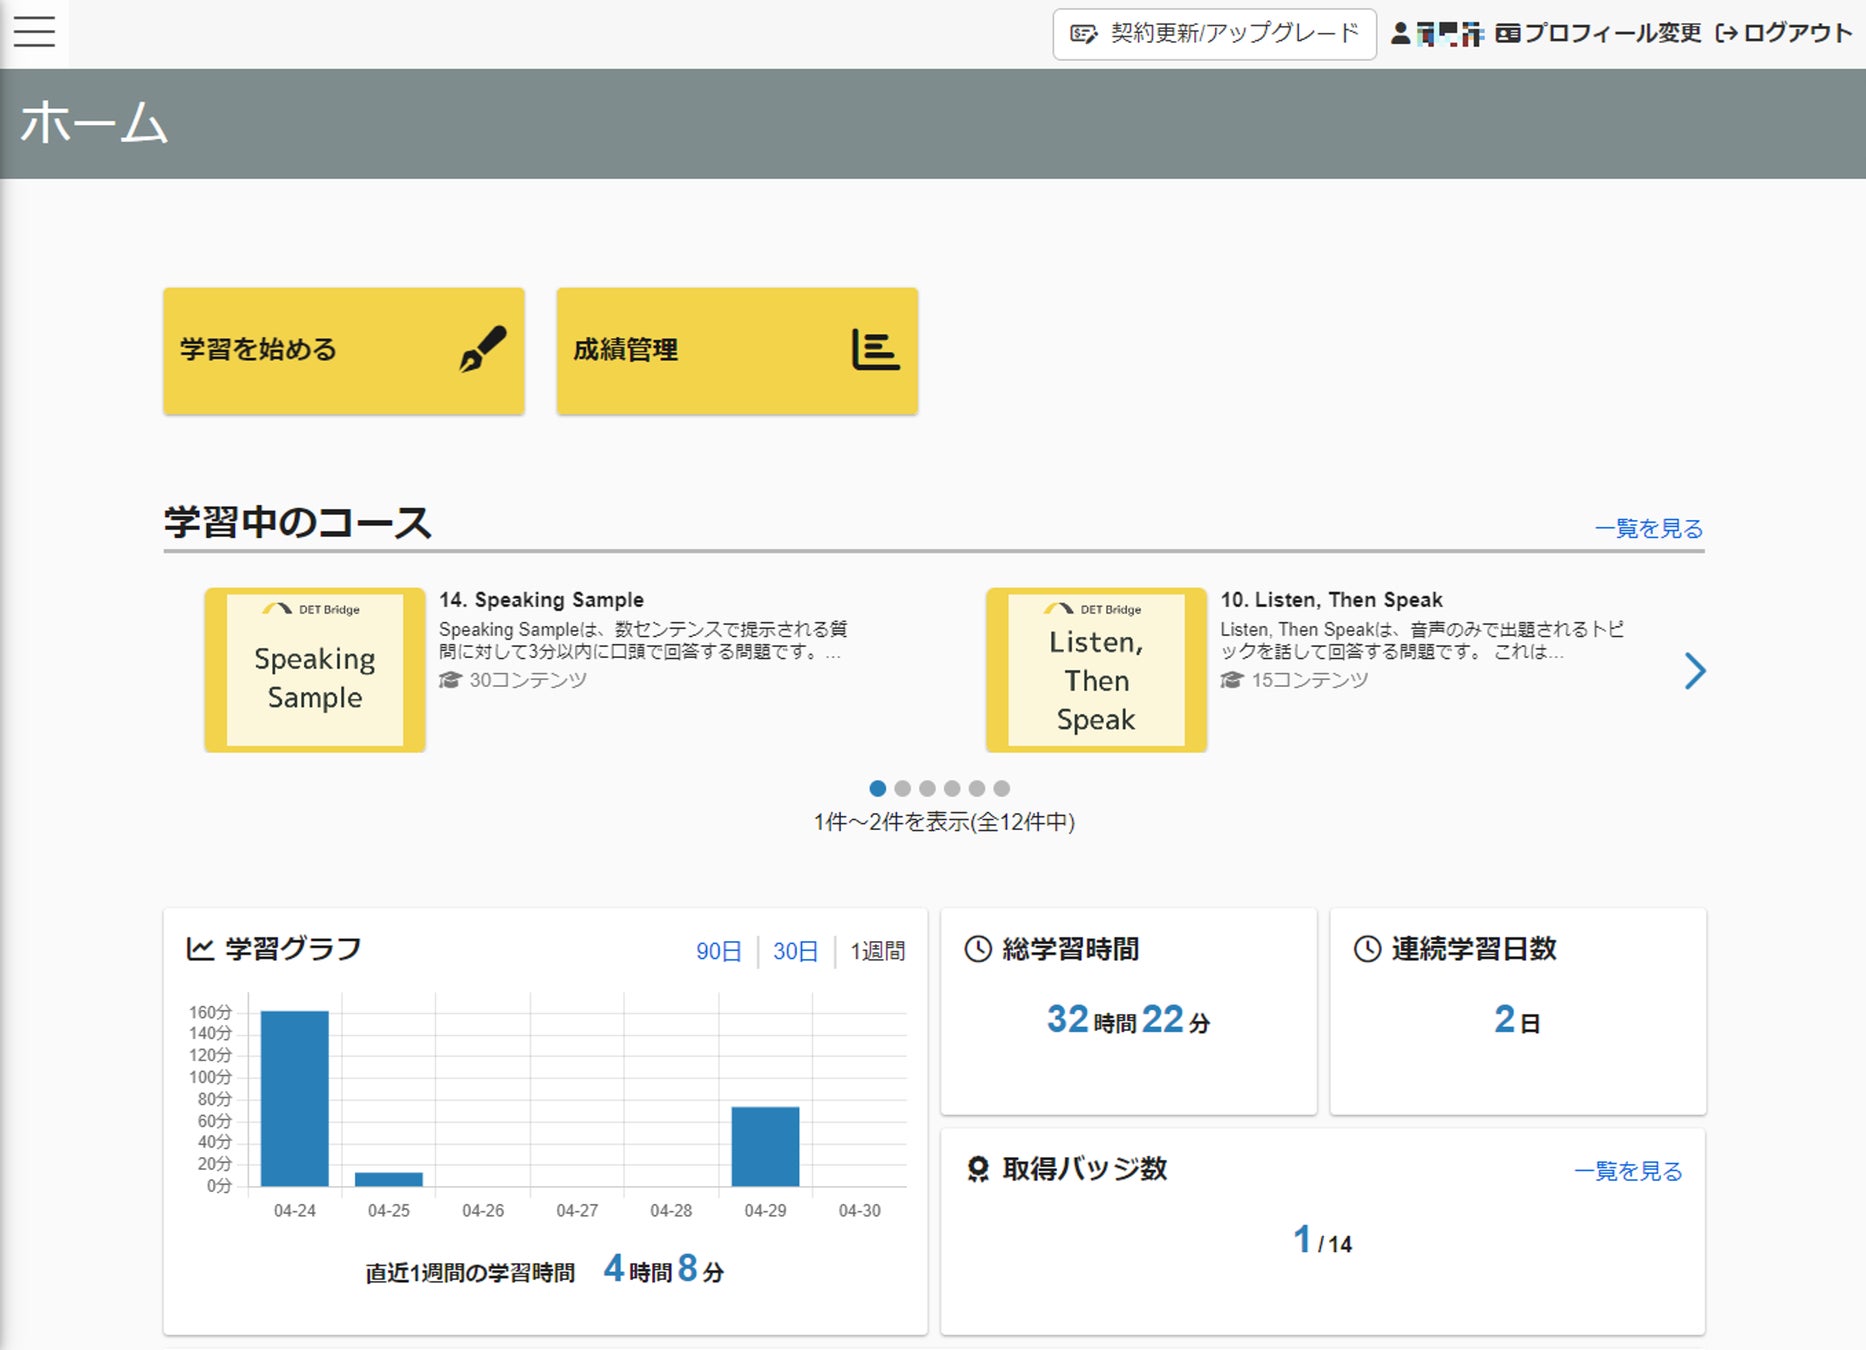The width and height of the screenshot is (1866, 1350).
Task: Open the hamburger navigation menu
Action: coord(34,32)
